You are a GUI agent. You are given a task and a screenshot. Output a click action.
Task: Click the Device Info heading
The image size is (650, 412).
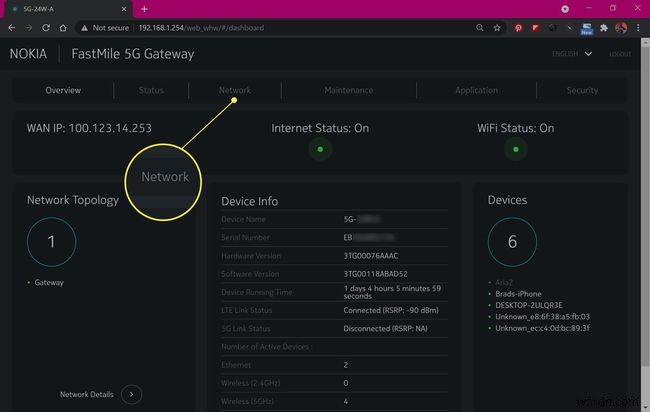click(x=250, y=201)
